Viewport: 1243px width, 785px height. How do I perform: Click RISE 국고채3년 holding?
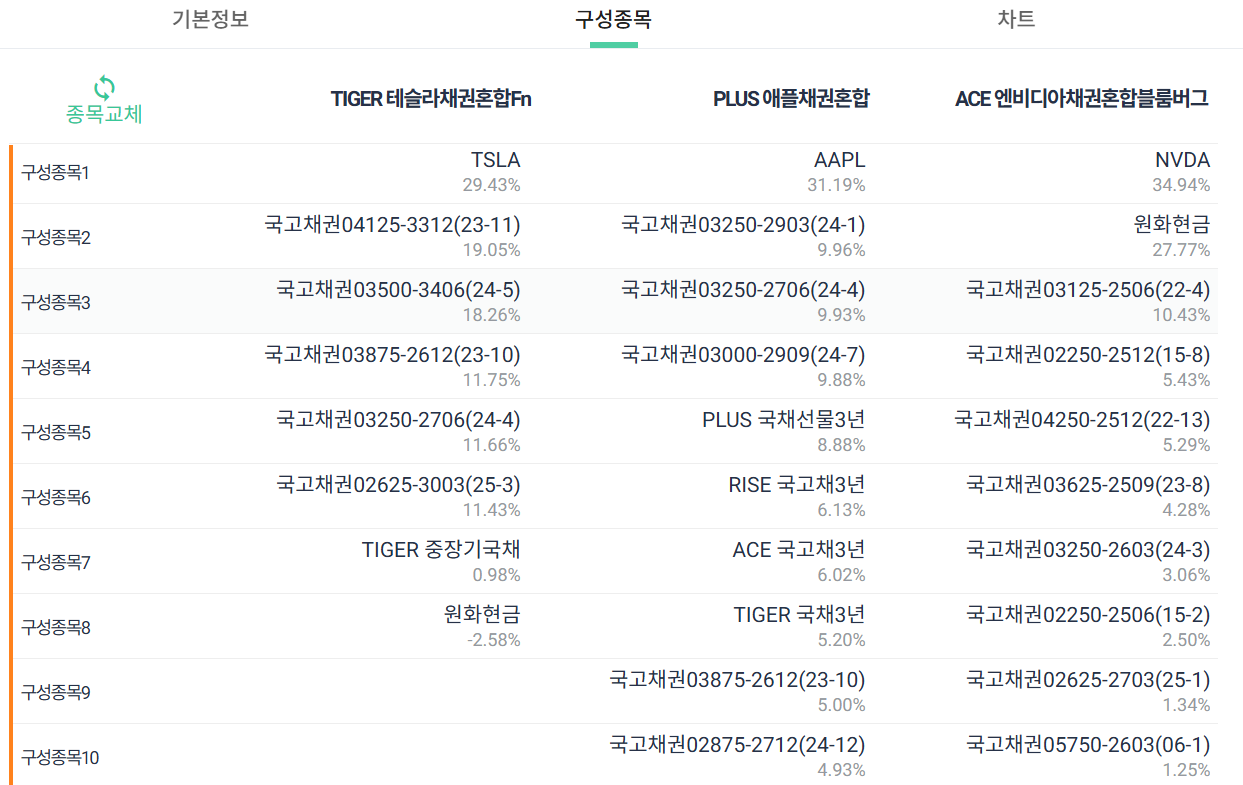click(x=796, y=485)
